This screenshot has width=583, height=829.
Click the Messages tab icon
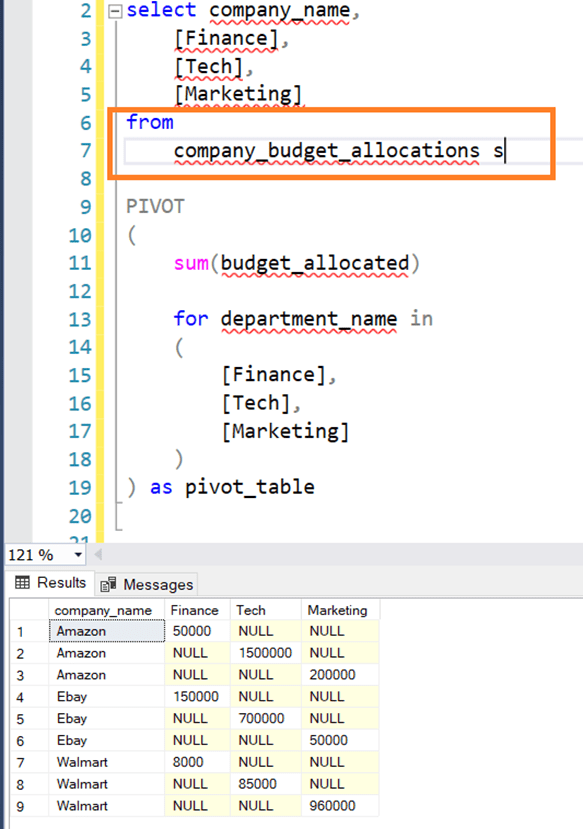click(108, 584)
